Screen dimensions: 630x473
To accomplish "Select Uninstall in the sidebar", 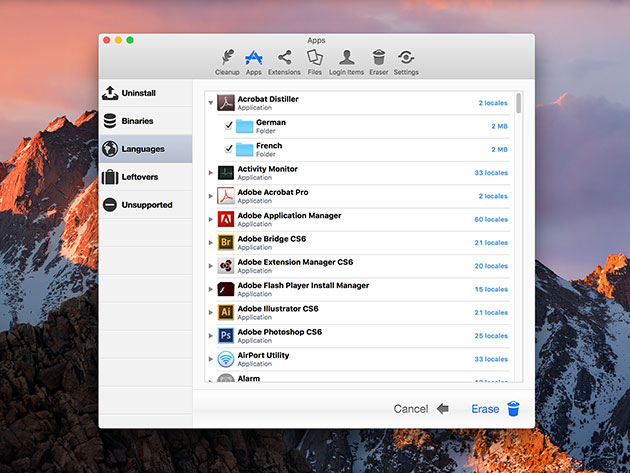I will pos(145,93).
